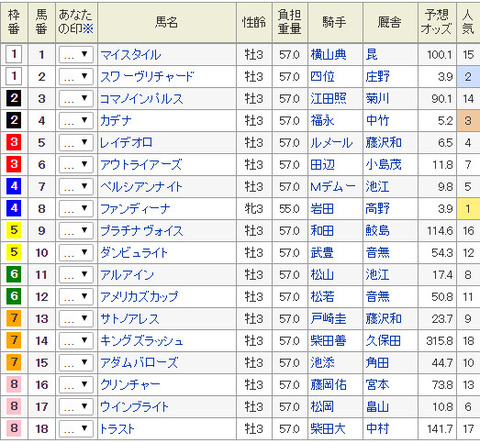Select odds value 141.7

click(440, 429)
